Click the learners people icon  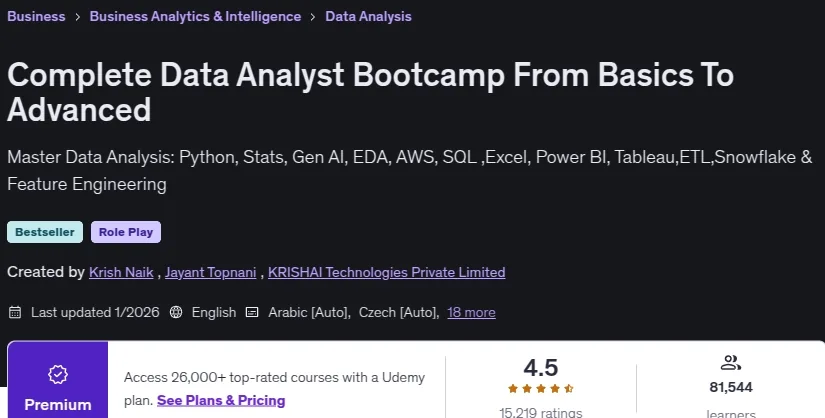coord(730,362)
